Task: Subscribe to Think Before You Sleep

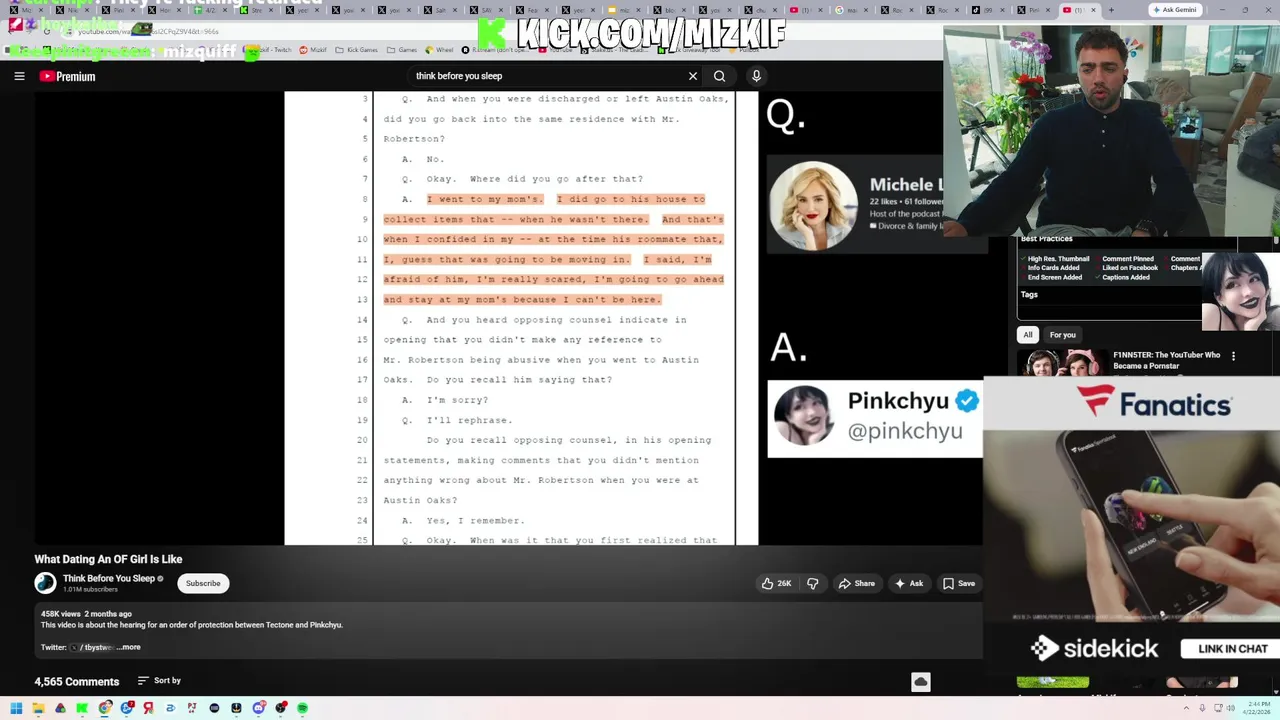Action: 203,583
